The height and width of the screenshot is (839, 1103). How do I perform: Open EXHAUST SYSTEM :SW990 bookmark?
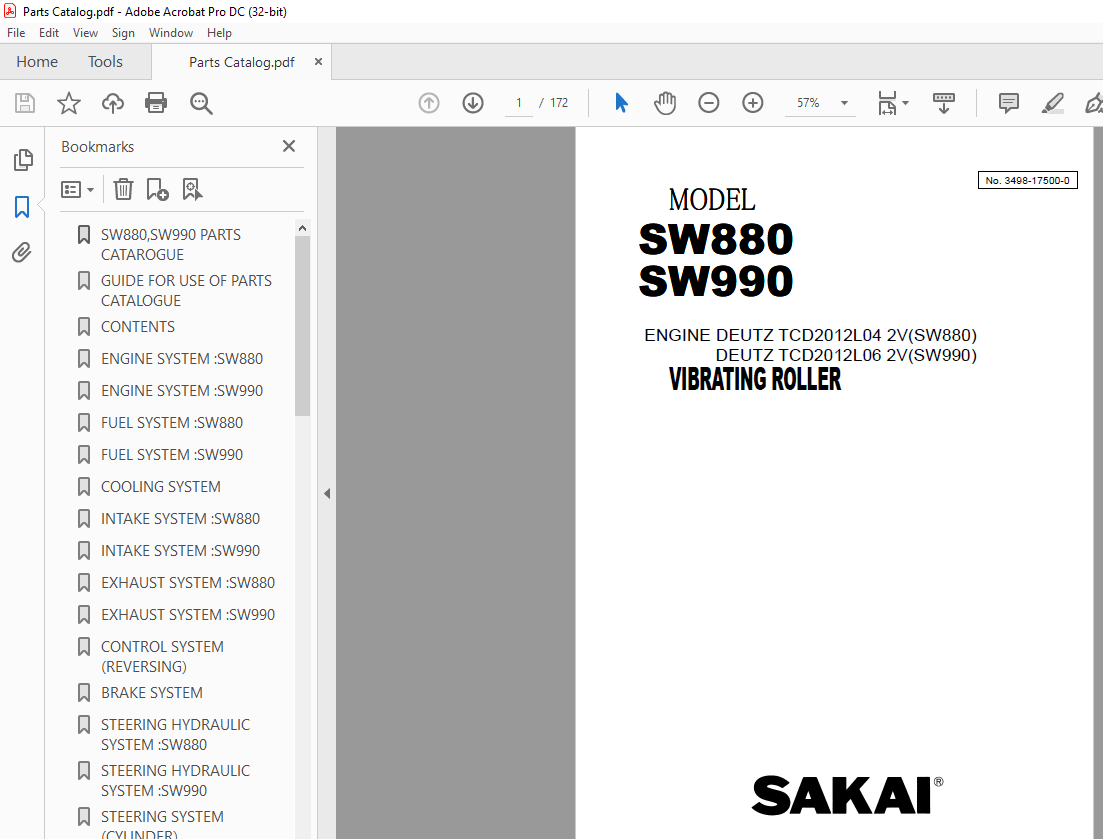[x=188, y=615]
